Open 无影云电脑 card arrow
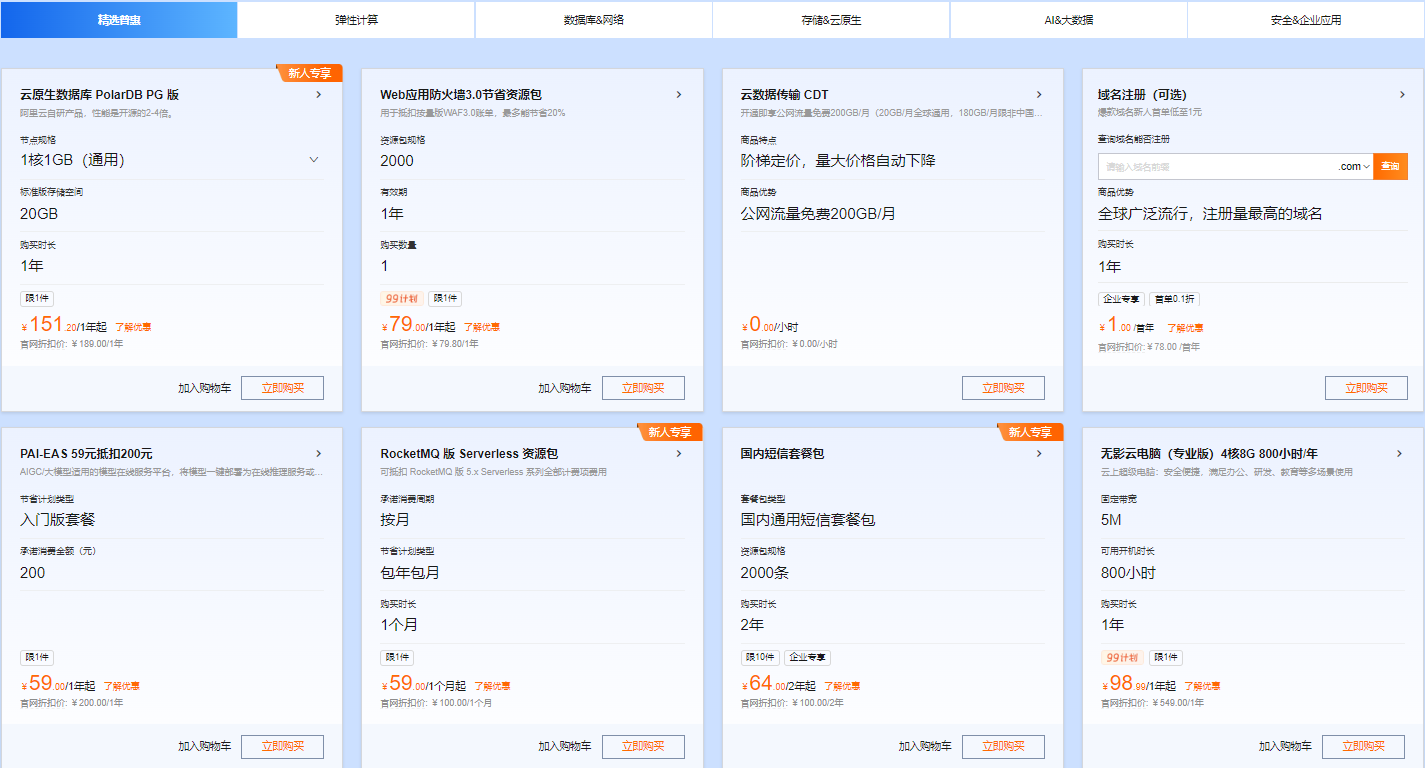This screenshot has height=768, width=1425. click(1399, 454)
